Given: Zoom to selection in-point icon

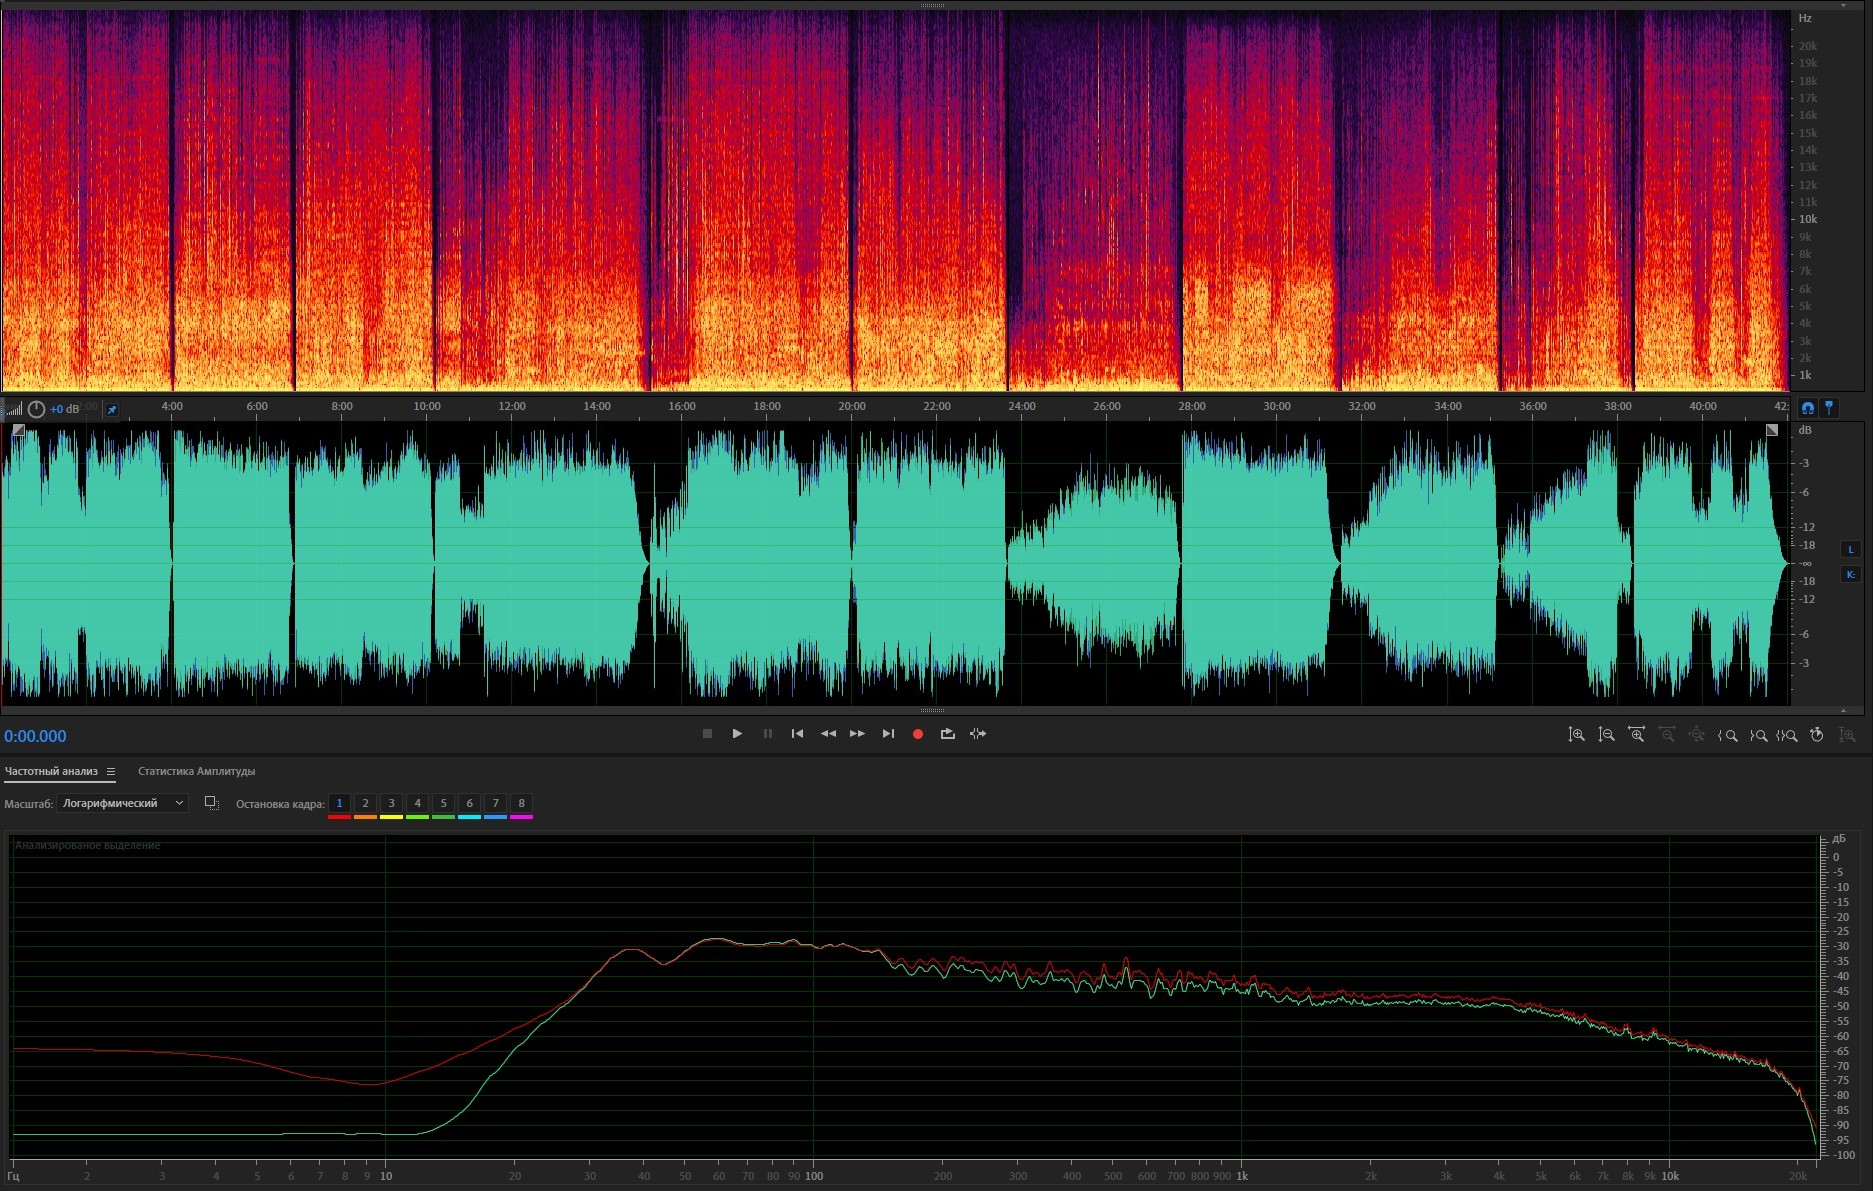Looking at the screenshot, I should [1727, 735].
